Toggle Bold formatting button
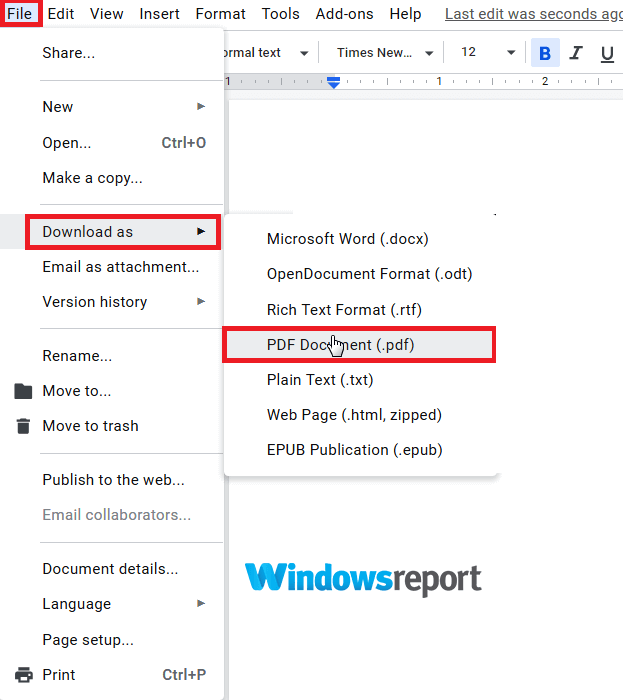This screenshot has width=623, height=700. [x=545, y=53]
